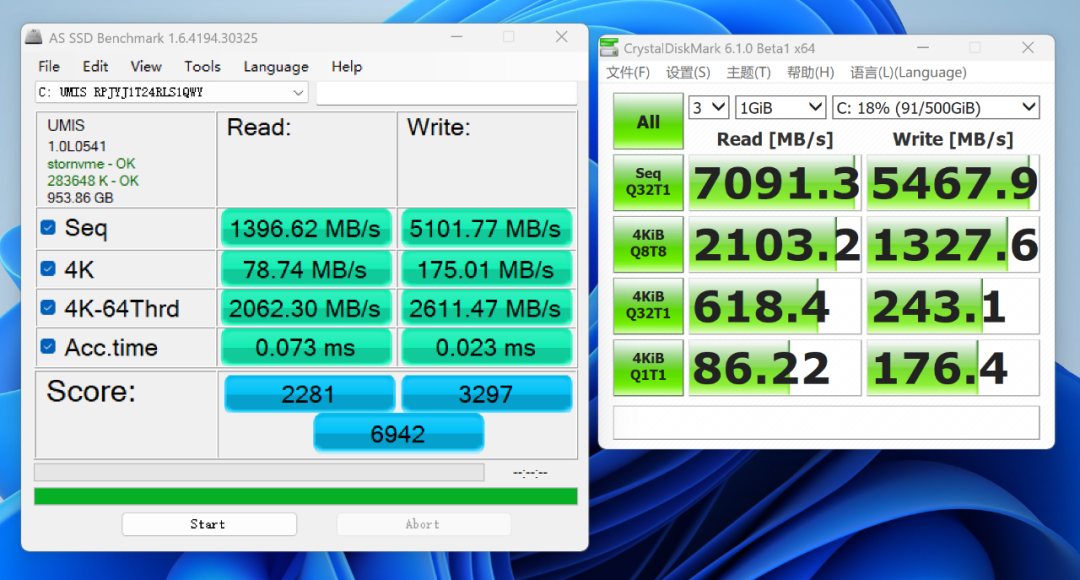The height and width of the screenshot is (580, 1080).
Task: Click the 0.023 ms access time
Action: pos(486,348)
